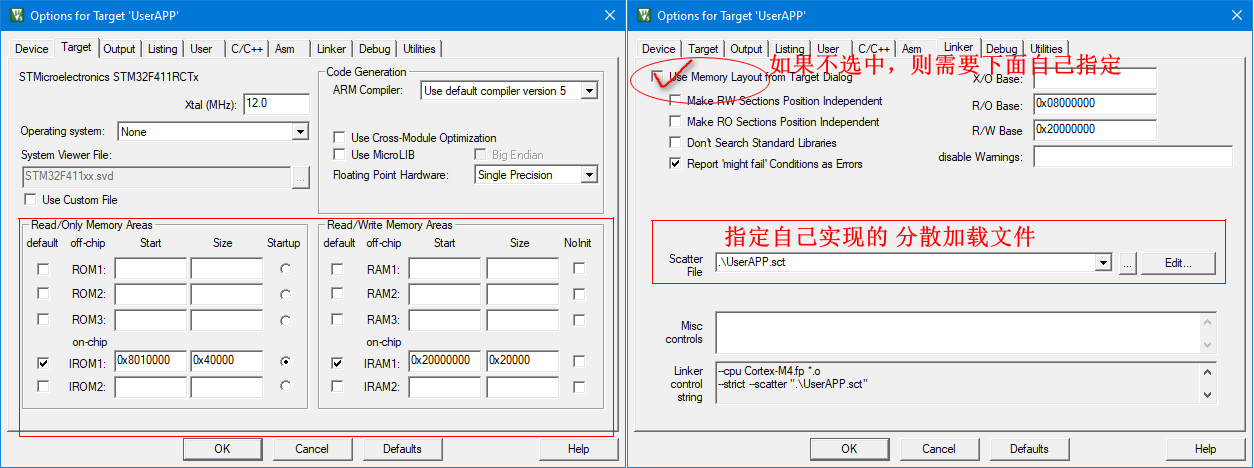Click Help in the Target dialog
Viewport: 1254px width, 468px height.
click(x=579, y=449)
